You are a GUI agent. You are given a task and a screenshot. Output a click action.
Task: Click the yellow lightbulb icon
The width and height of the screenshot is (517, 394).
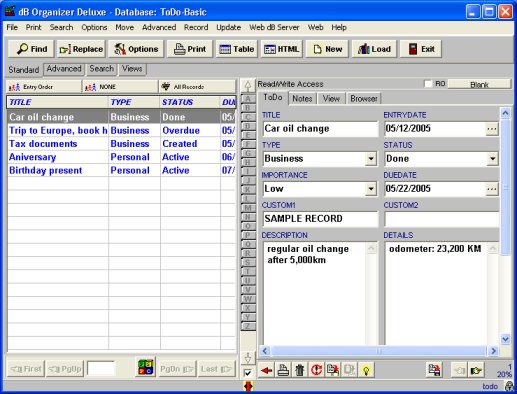point(366,370)
